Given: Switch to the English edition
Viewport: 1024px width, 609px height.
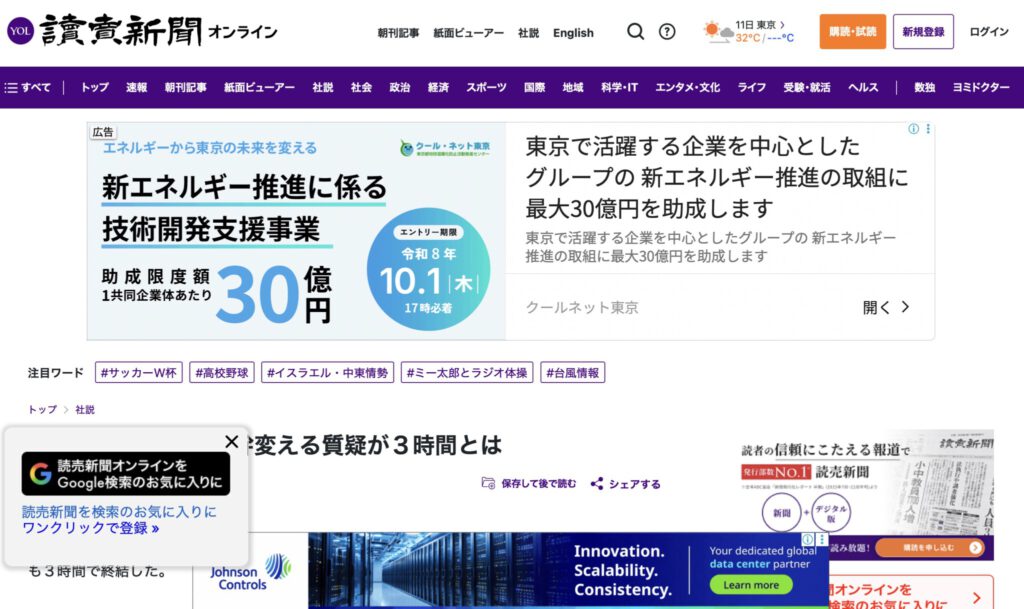Looking at the screenshot, I should click(x=573, y=33).
